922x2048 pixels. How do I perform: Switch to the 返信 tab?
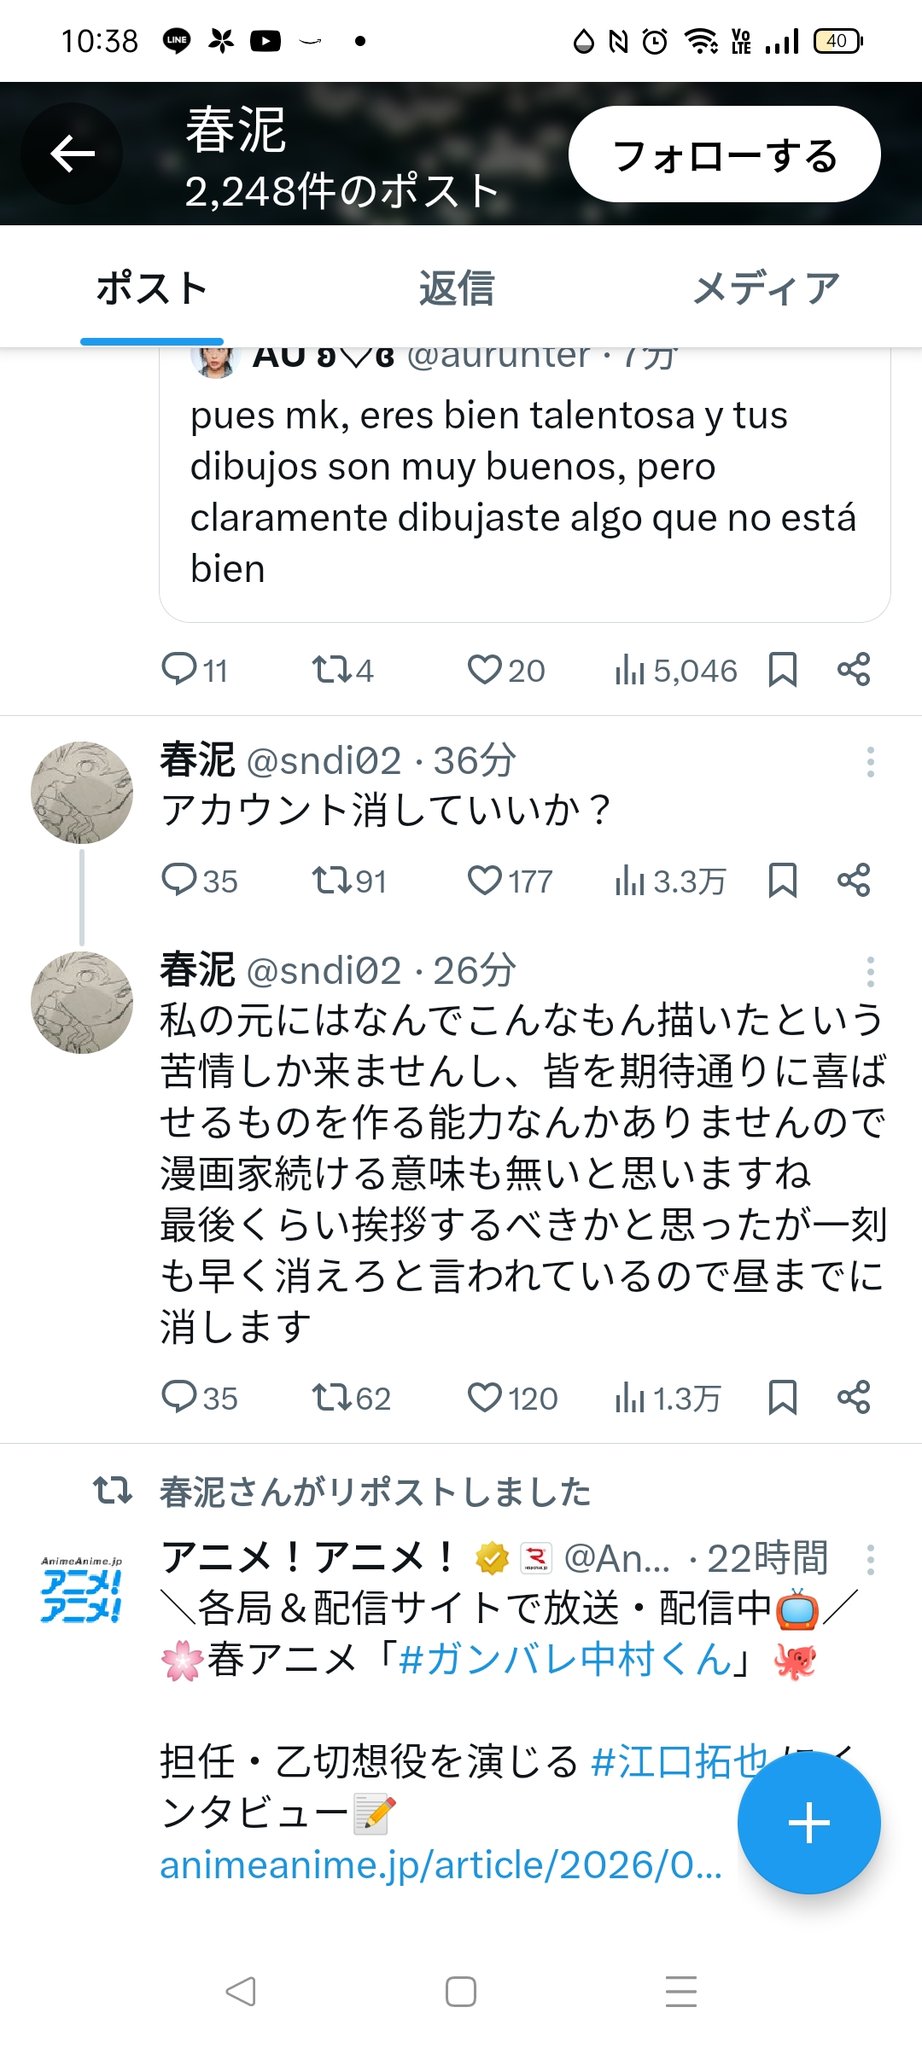(x=456, y=289)
